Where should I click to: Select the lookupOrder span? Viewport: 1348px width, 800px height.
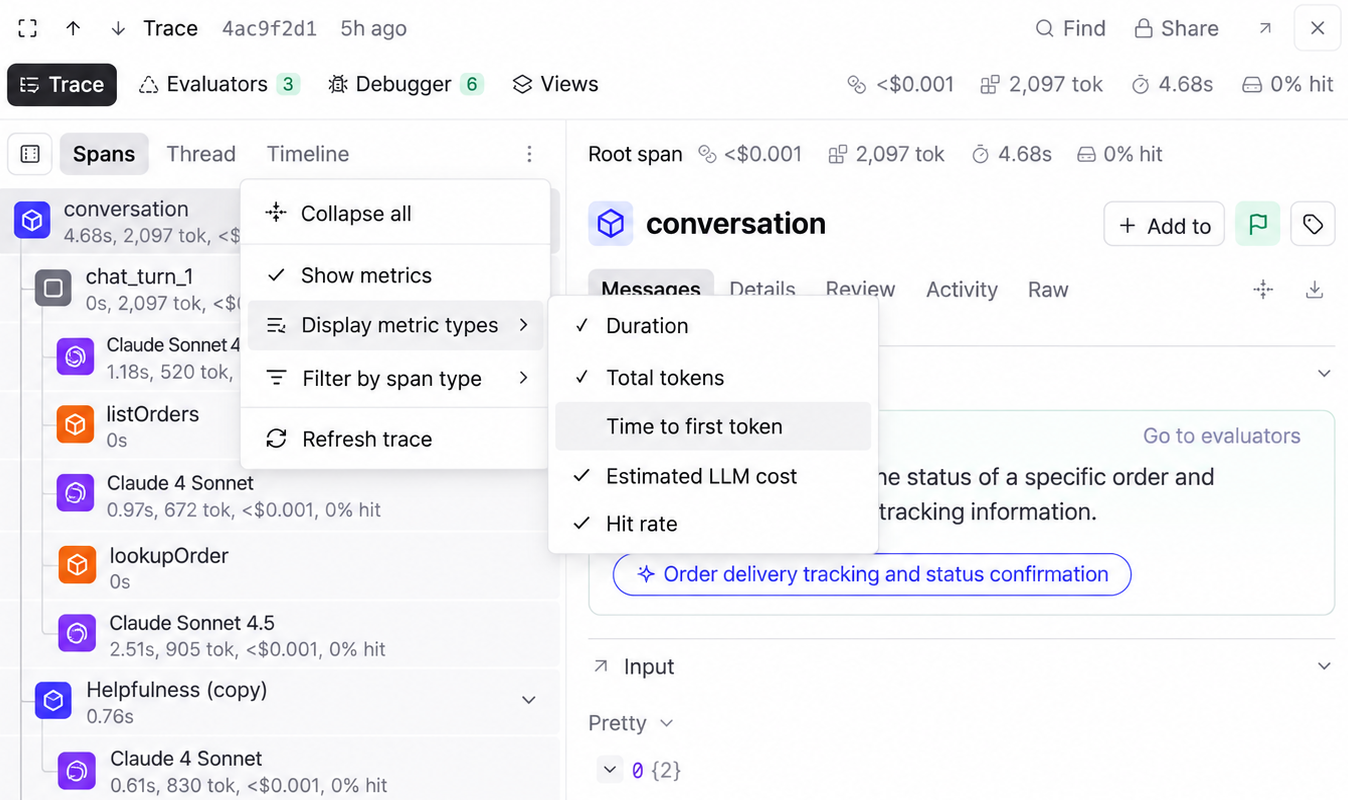click(279, 566)
